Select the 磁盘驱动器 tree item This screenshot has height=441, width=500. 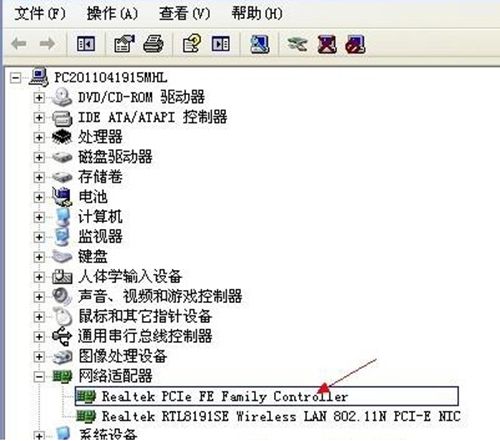click(115, 157)
